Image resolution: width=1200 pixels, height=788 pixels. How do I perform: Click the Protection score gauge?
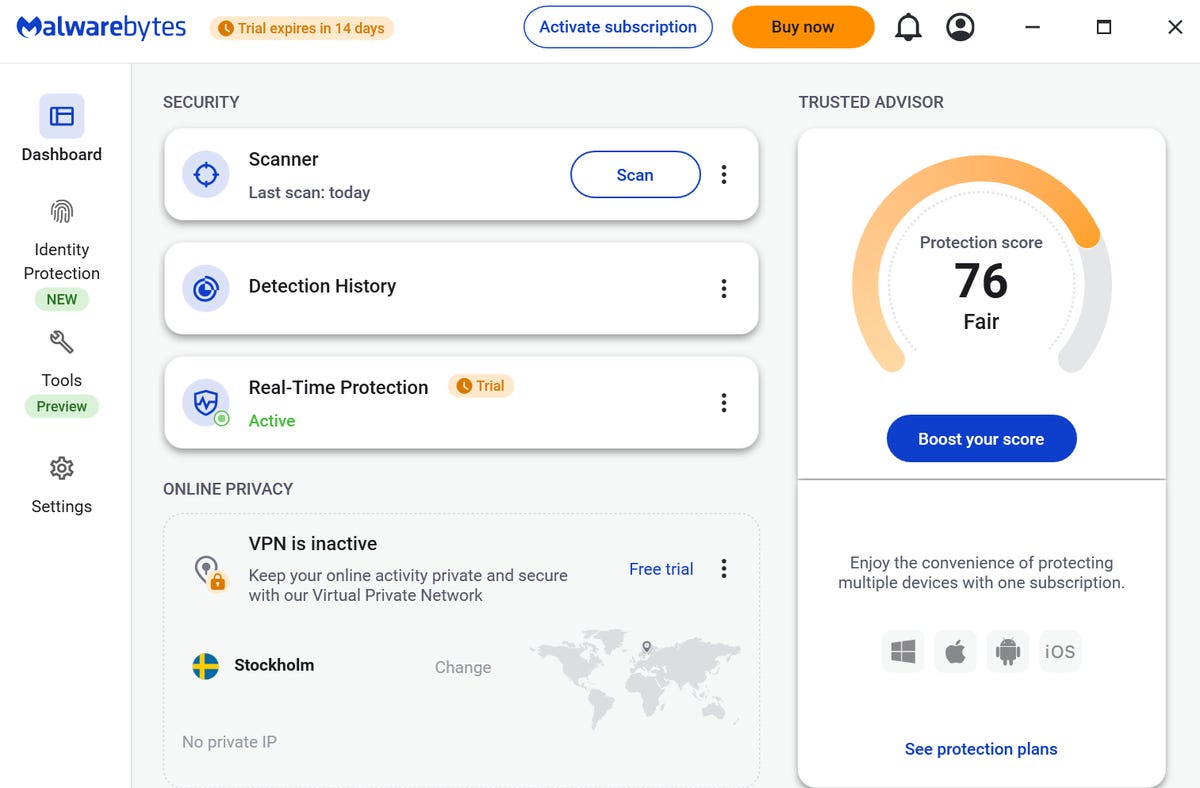(x=981, y=282)
